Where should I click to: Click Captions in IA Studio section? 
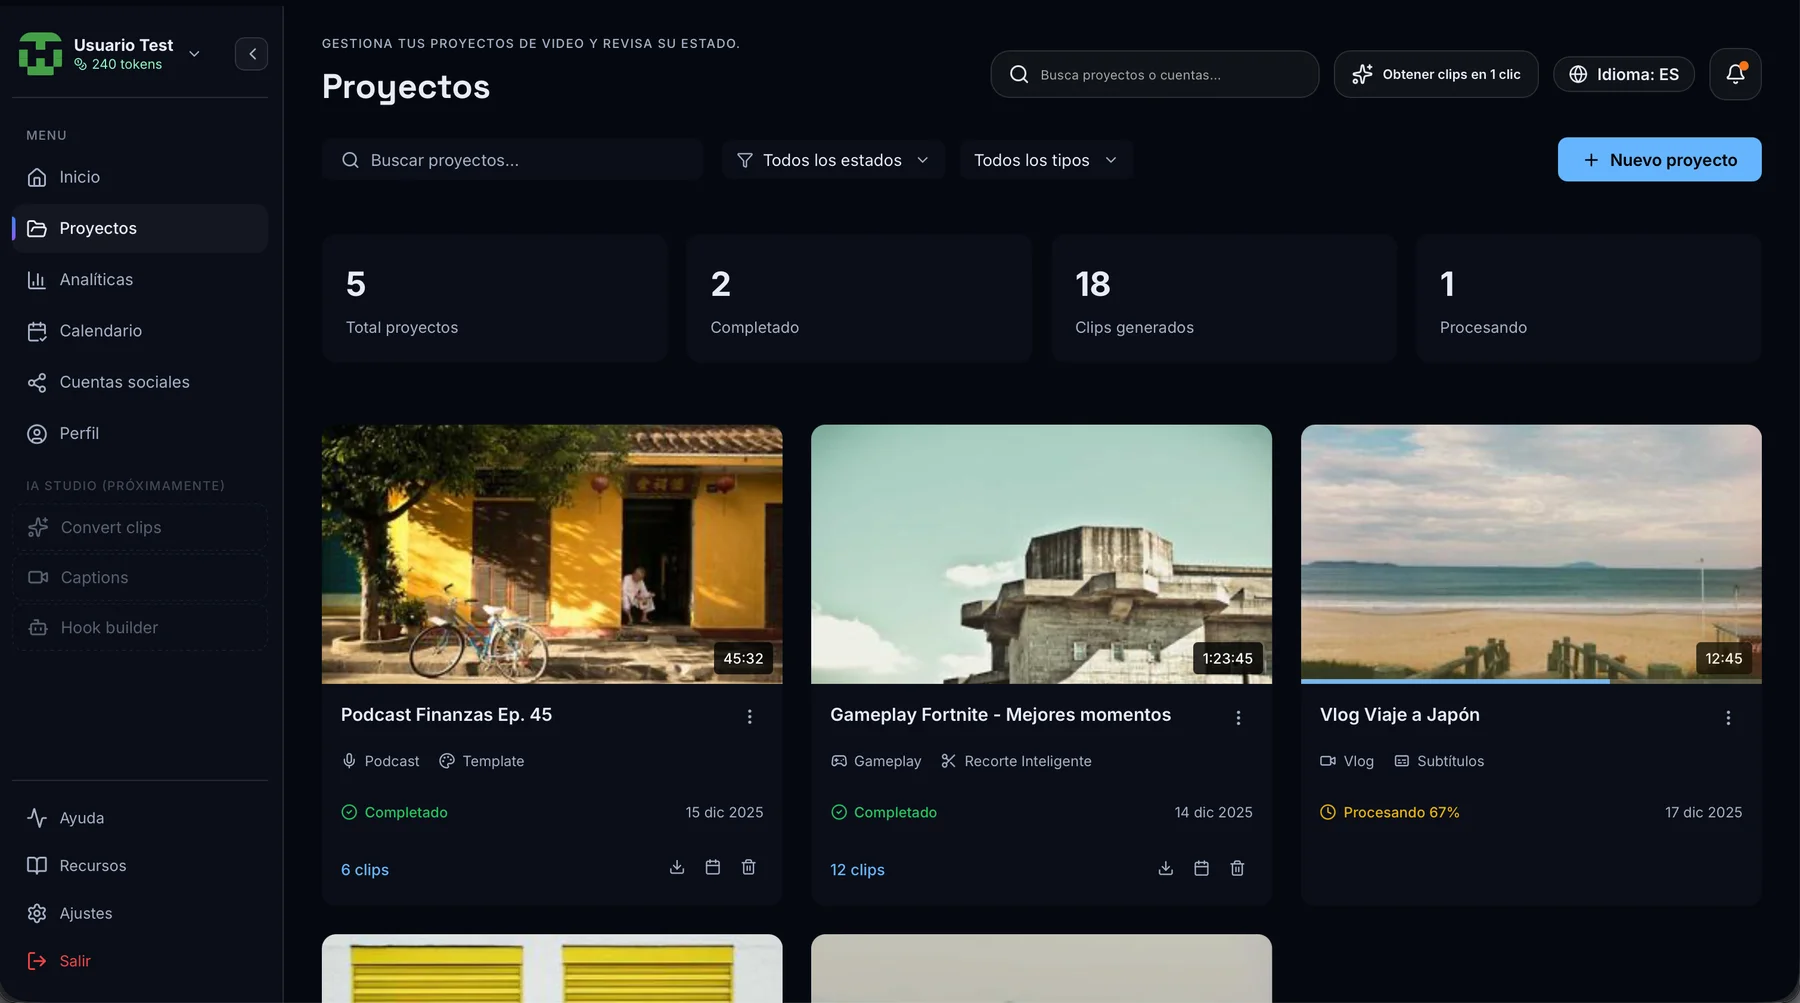(x=140, y=577)
